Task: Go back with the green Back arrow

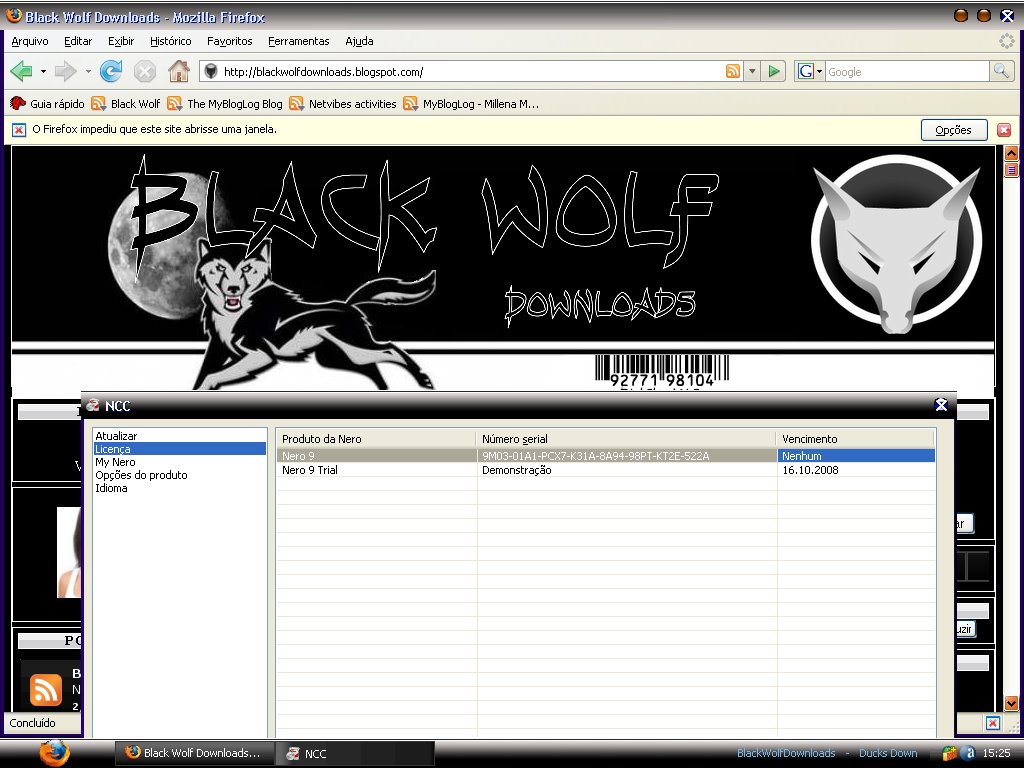Action: click(22, 71)
